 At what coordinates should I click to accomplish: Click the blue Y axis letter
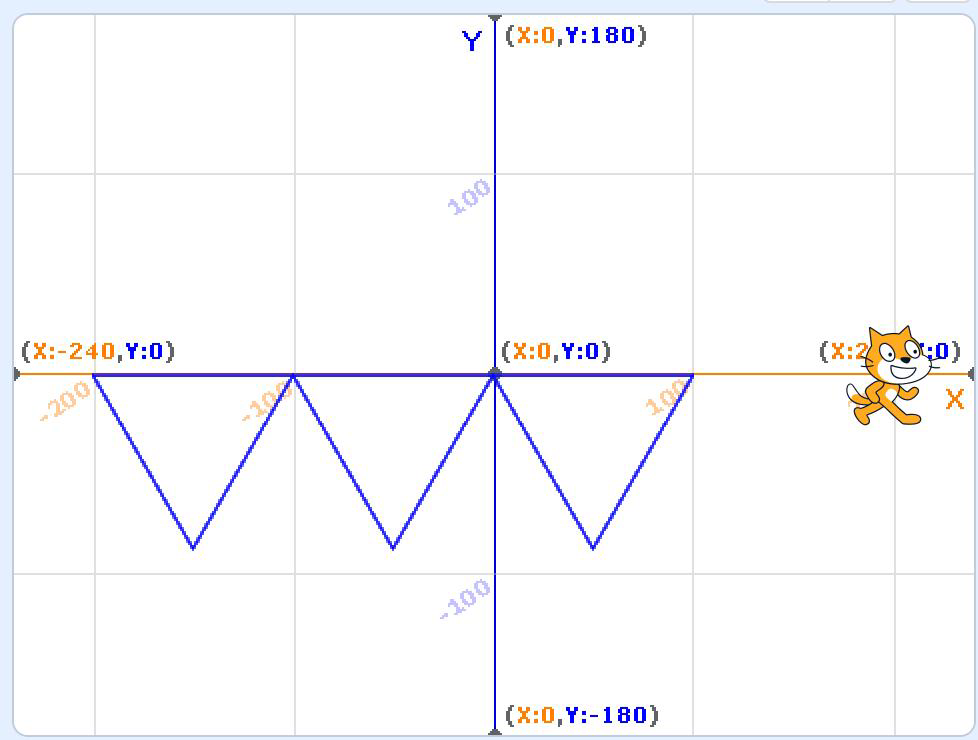click(472, 41)
